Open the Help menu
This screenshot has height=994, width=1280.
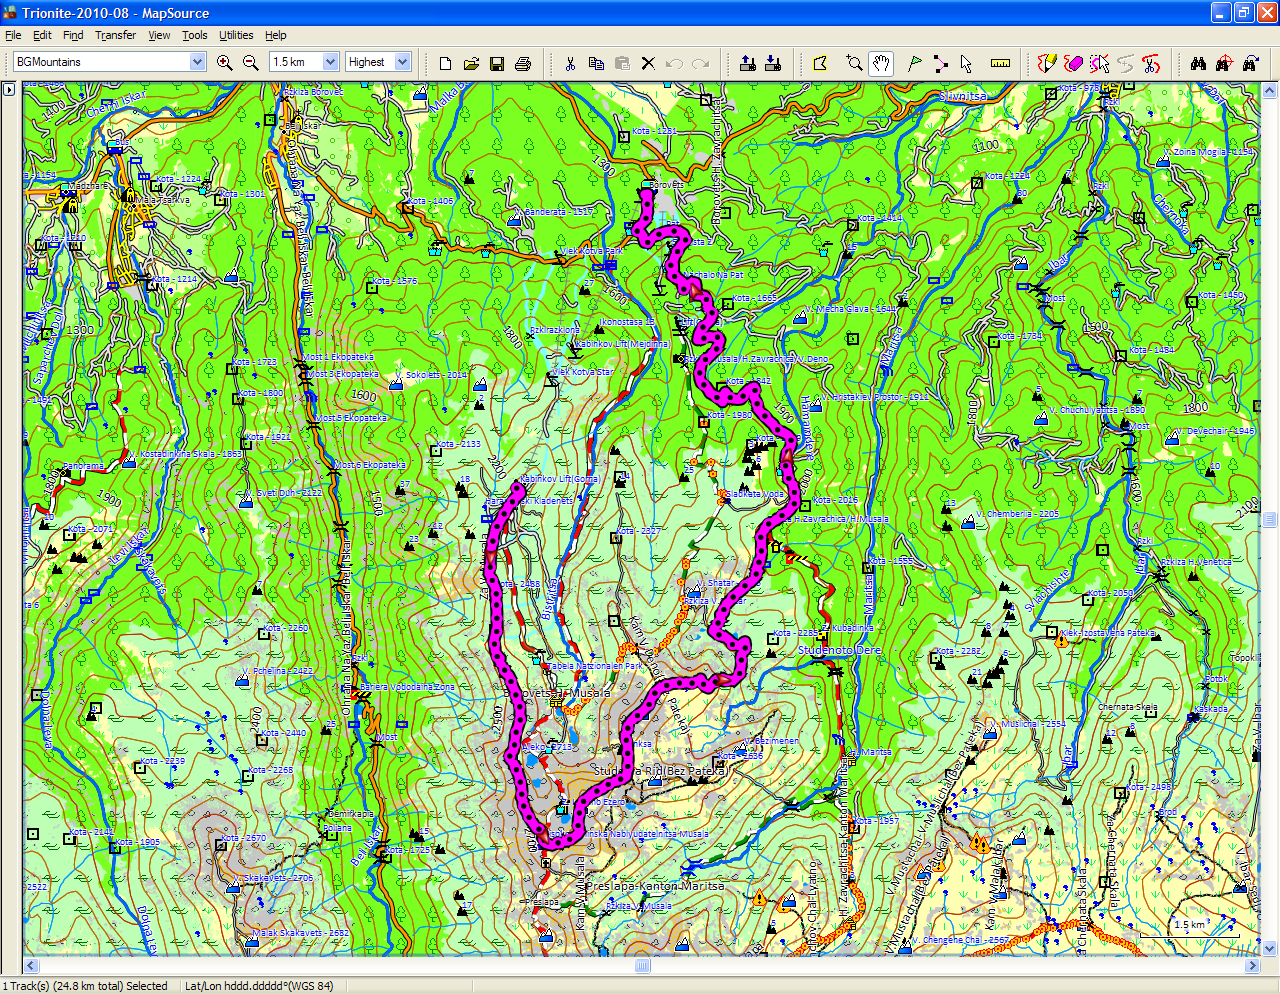(x=276, y=35)
